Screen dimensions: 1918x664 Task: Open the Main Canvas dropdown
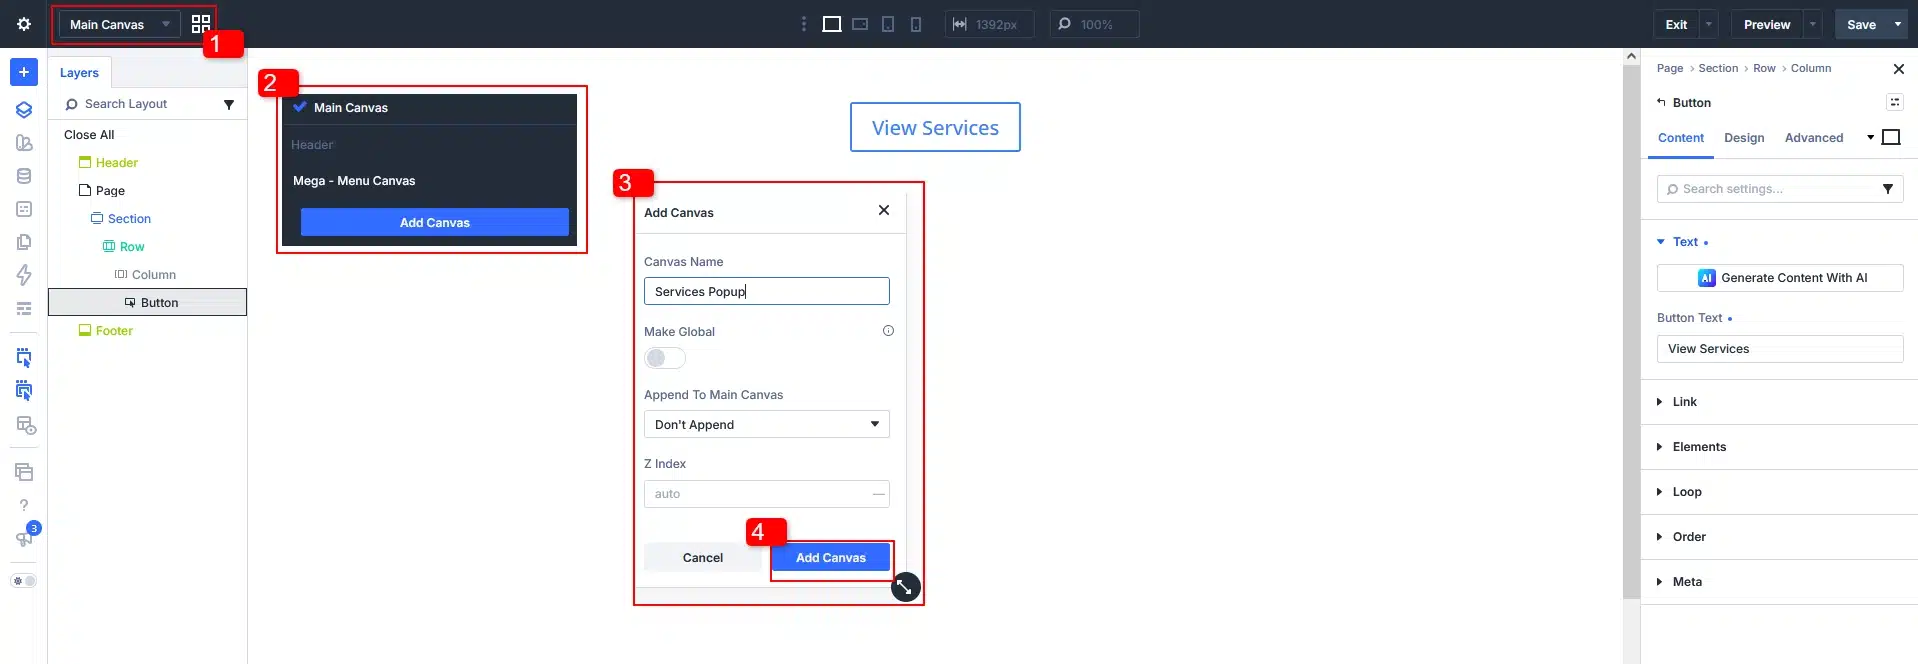119,24
